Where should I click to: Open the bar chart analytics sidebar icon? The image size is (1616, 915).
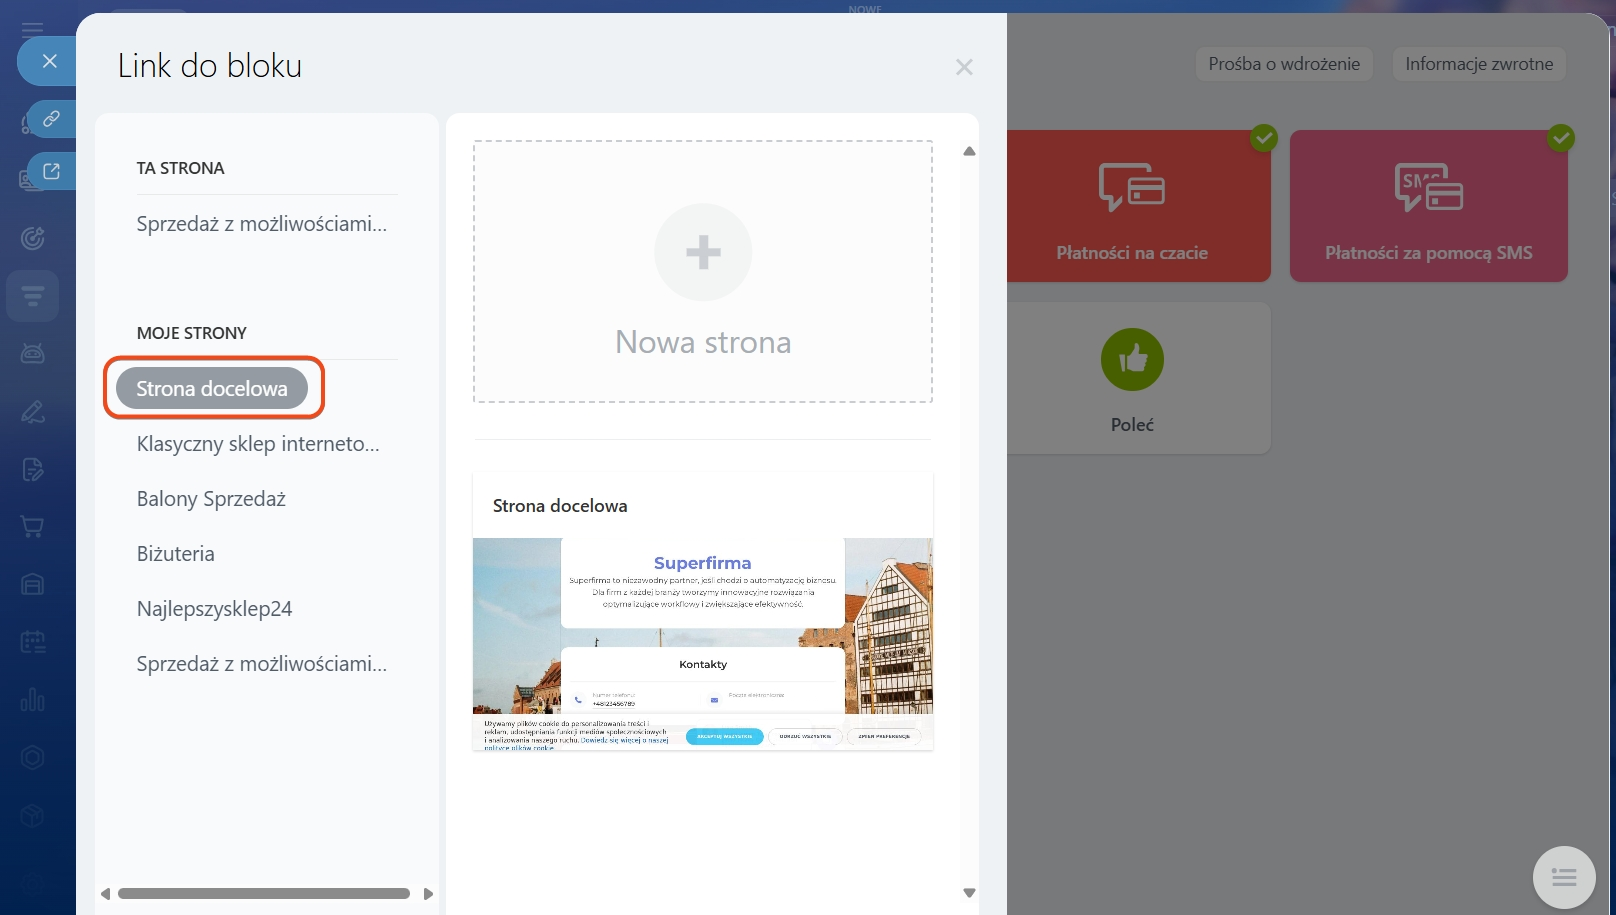(32, 699)
